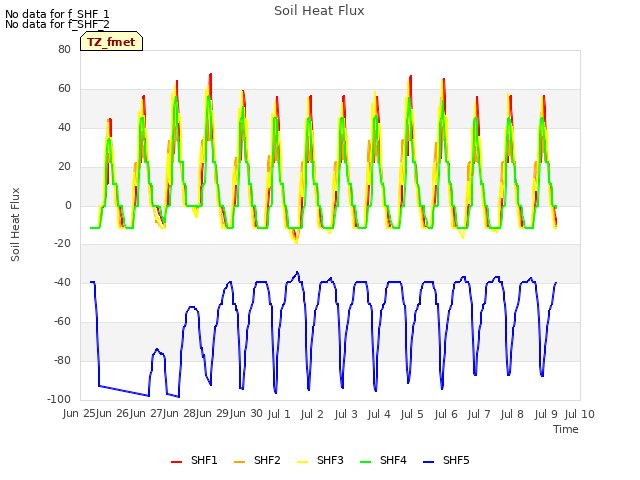Viewport: 640px width, 480px height.
Task: Select the SHF4 legend entry
Action: click(x=383, y=460)
